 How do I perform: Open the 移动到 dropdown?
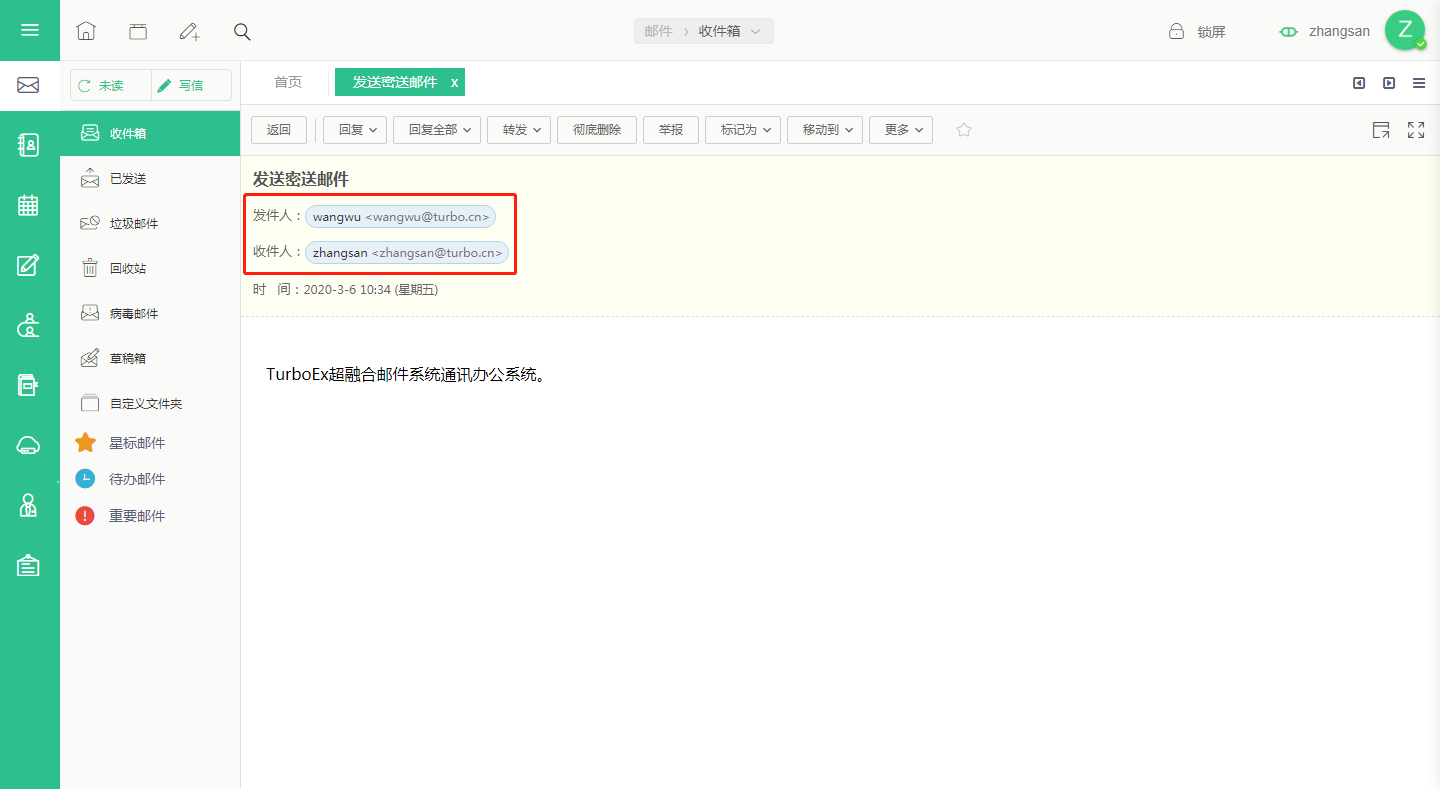tap(825, 130)
